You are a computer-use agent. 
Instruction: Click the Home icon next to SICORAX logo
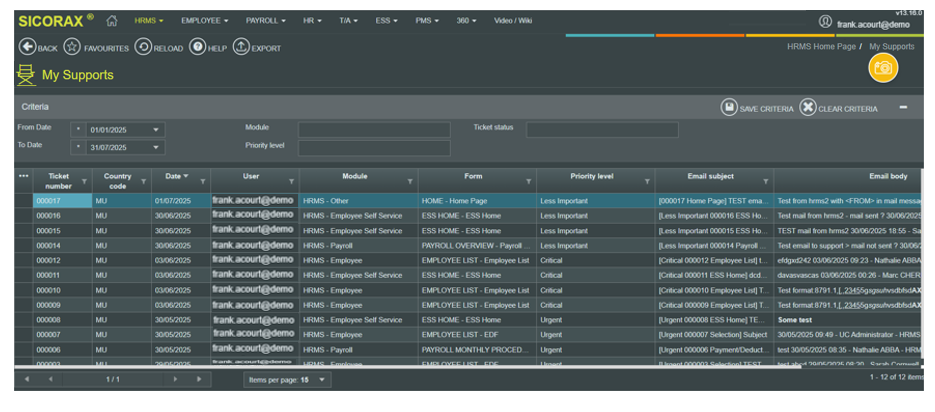coord(112,20)
